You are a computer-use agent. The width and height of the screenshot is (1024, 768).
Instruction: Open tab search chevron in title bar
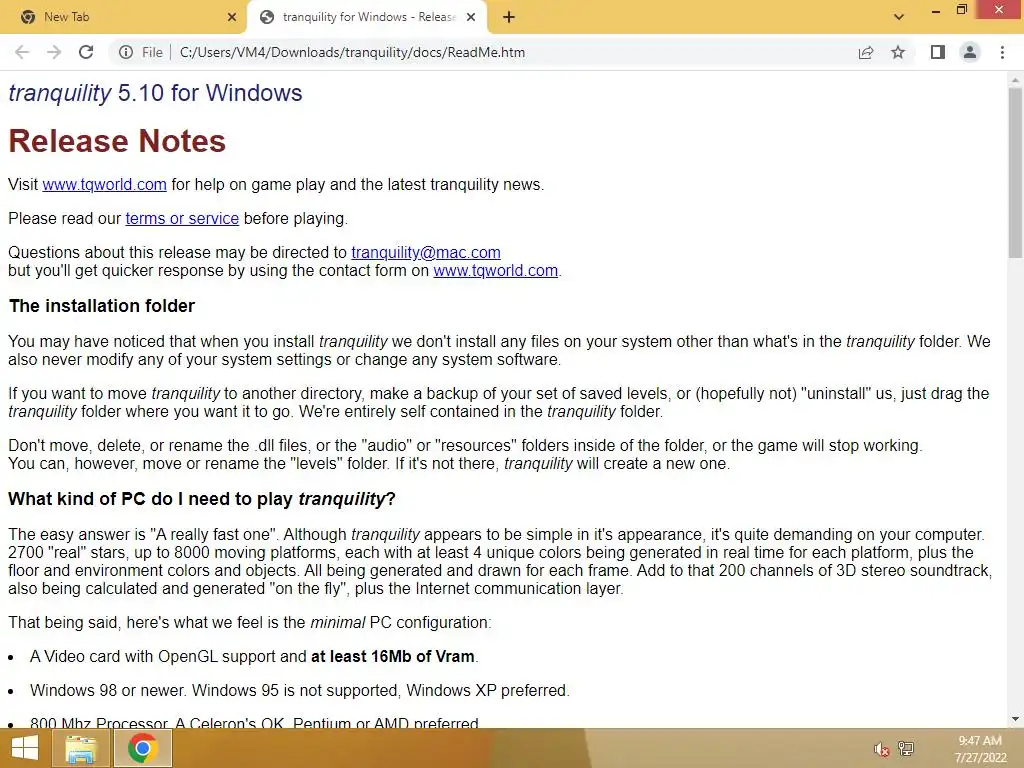pyautogui.click(x=899, y=17)
